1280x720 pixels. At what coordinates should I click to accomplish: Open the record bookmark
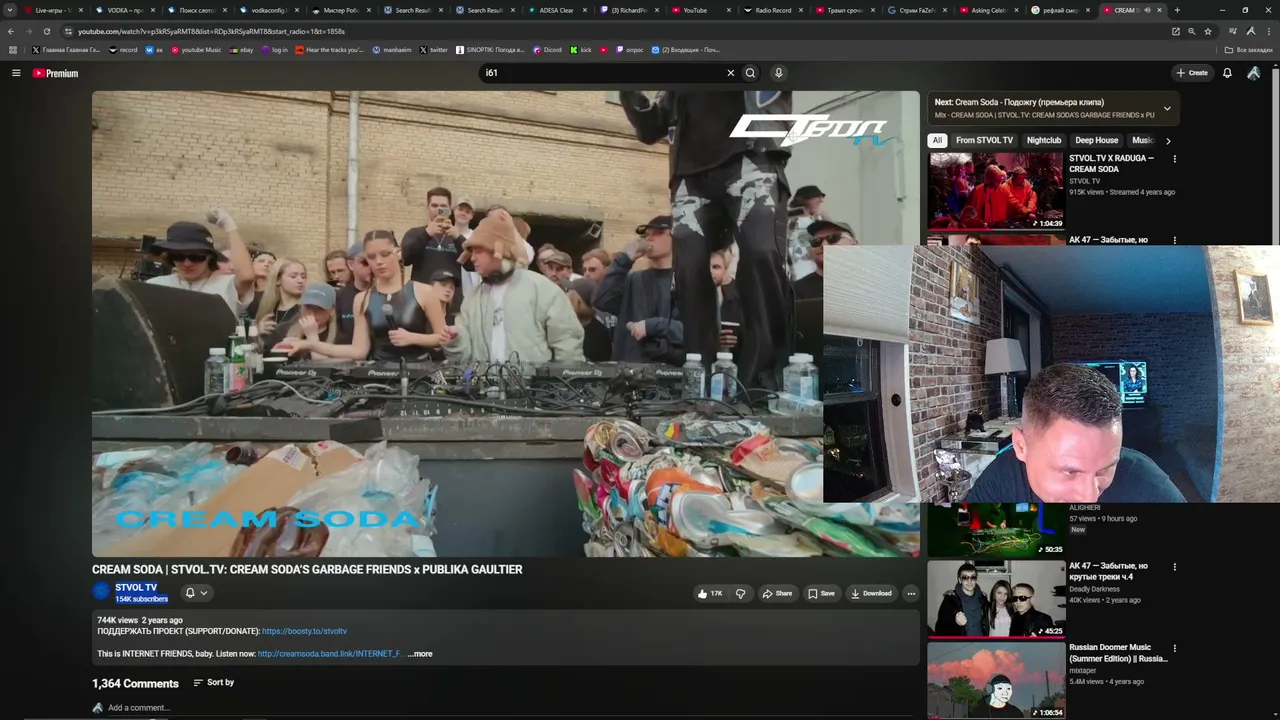click(x=124, y=50)
